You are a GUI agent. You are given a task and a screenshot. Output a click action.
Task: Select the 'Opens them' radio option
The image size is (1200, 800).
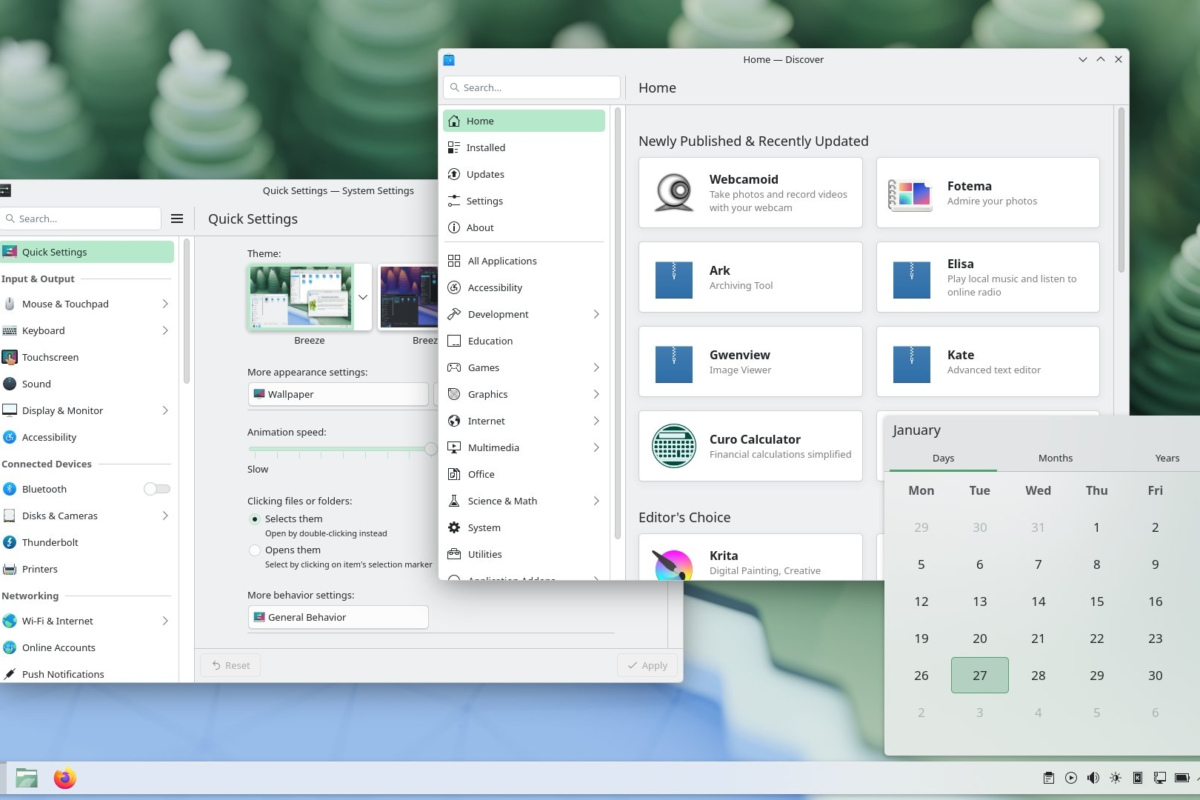255,550
